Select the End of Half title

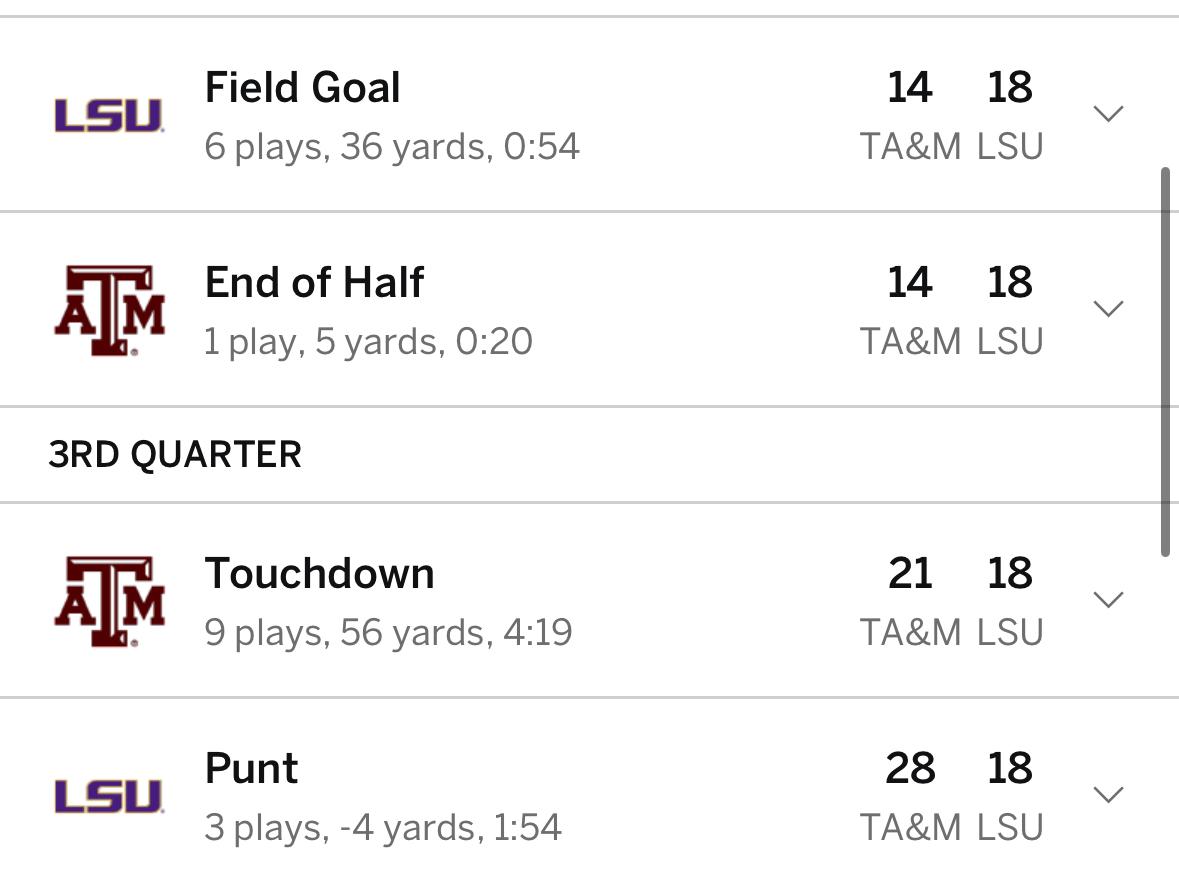[x=314, y=283]
